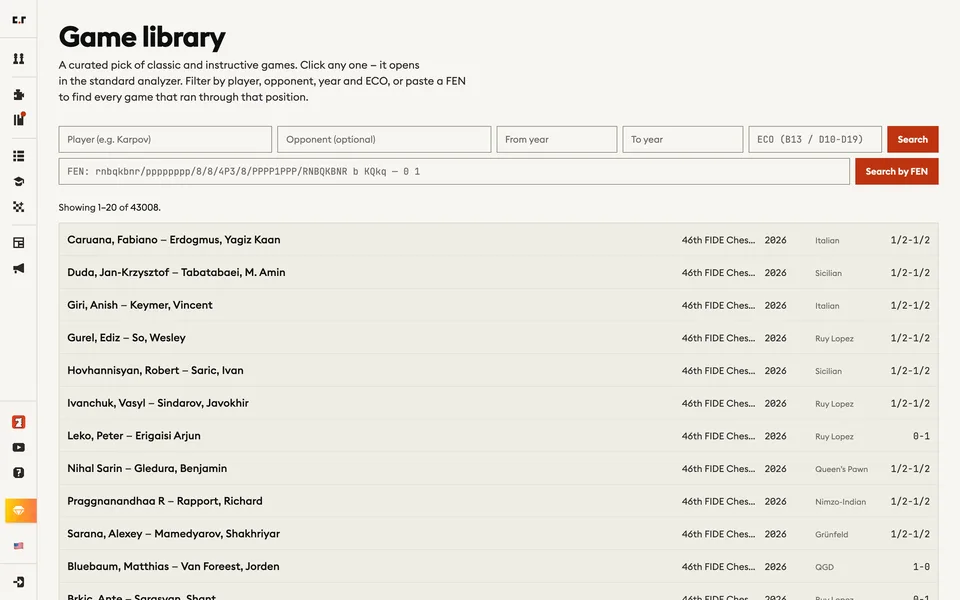Viewport: 960px width, 600px height.
Task: Open the bulleted list icon in the sidebar
Action: pos(19,156)
